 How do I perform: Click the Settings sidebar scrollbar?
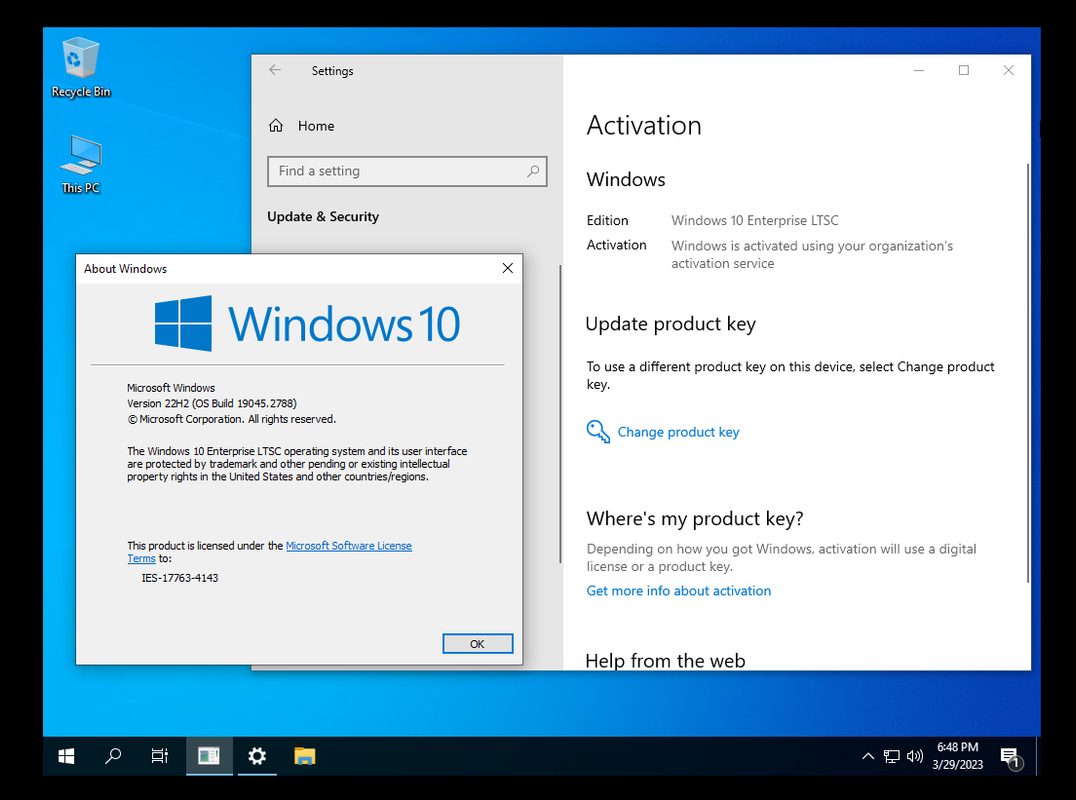pos(560,414)
